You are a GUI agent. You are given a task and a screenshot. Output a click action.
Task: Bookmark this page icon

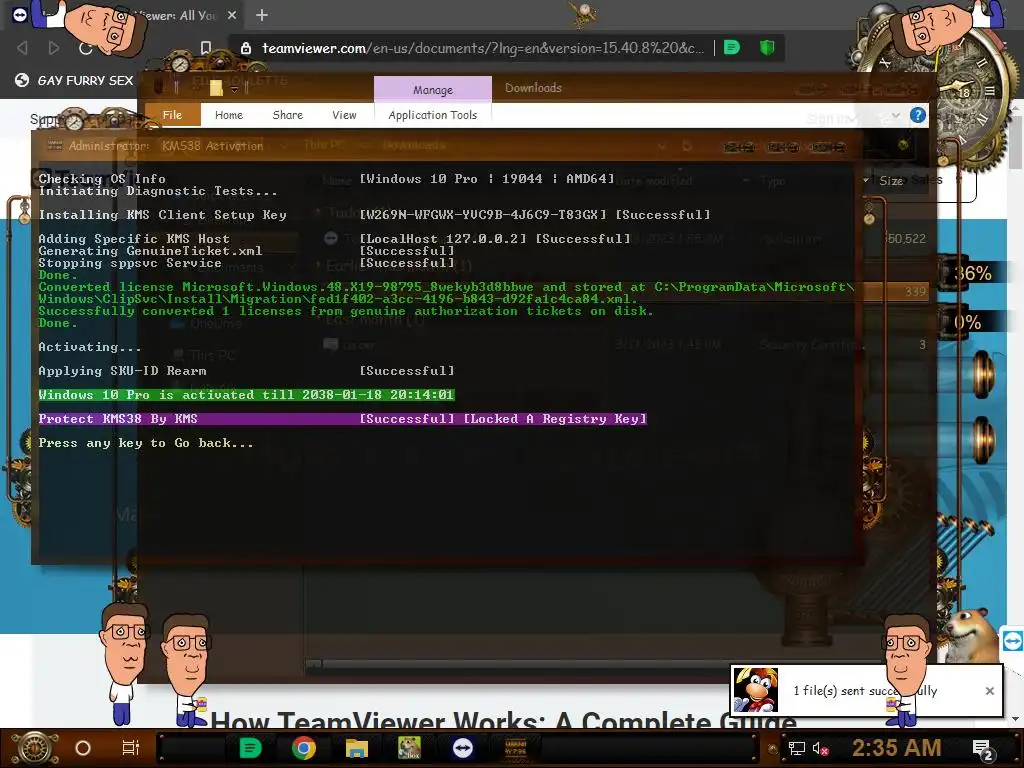[206, 48]
